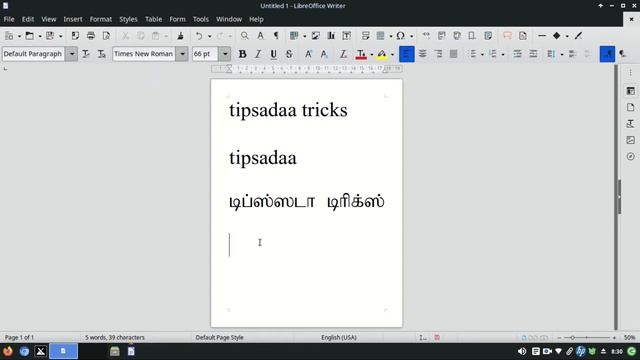The width and height of the screenshot is (640, 360).
Task: Click the Decrease Indent icon
Action: point(533,54)
